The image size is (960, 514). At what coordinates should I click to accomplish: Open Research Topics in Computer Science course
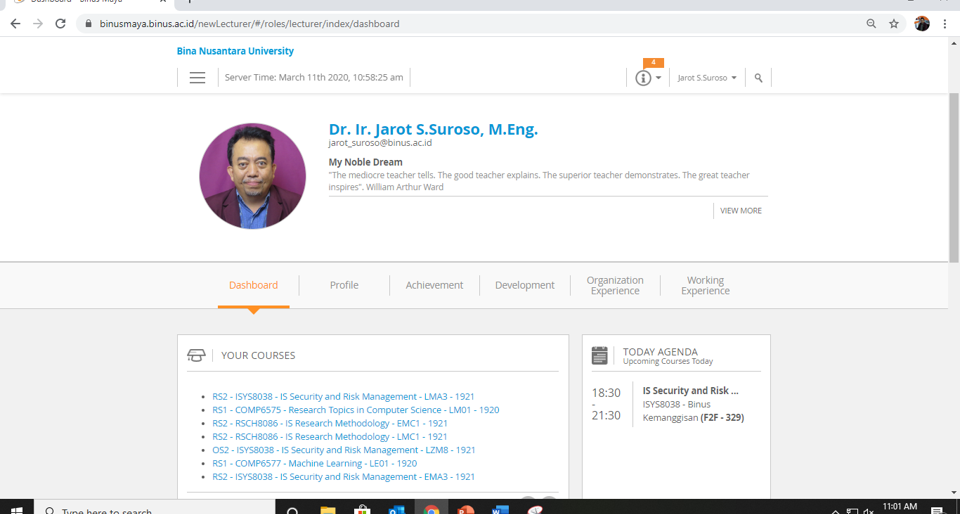[x=355, y=410]
